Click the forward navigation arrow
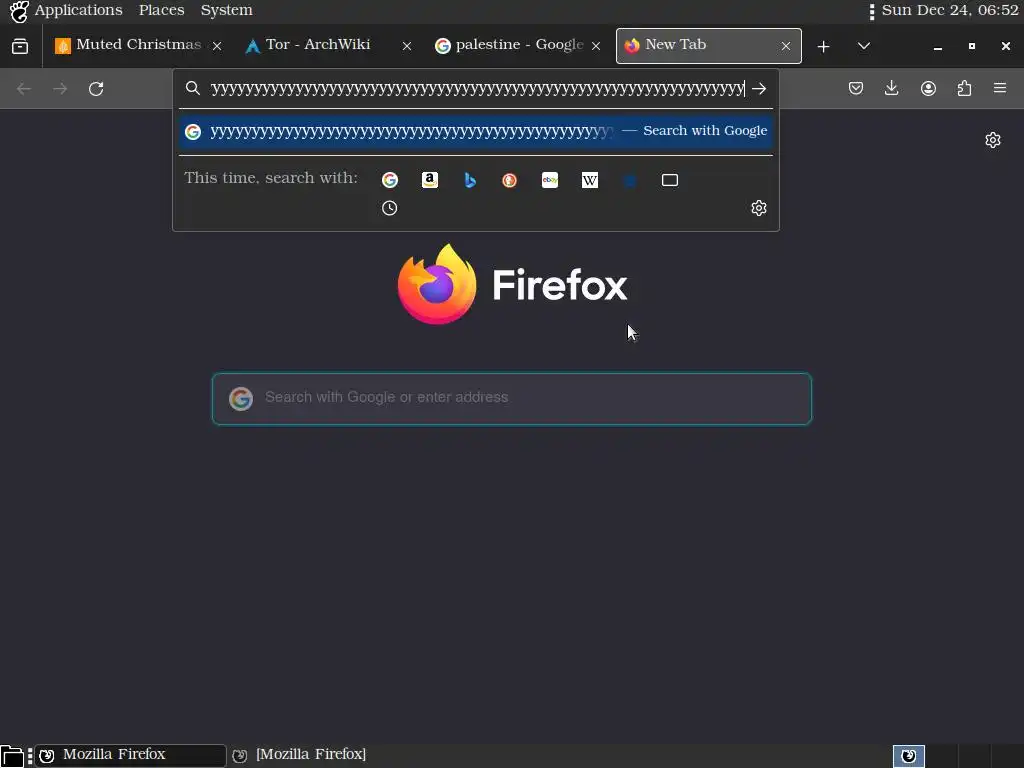Screen dimensions: 1024x768 [60, 89]
